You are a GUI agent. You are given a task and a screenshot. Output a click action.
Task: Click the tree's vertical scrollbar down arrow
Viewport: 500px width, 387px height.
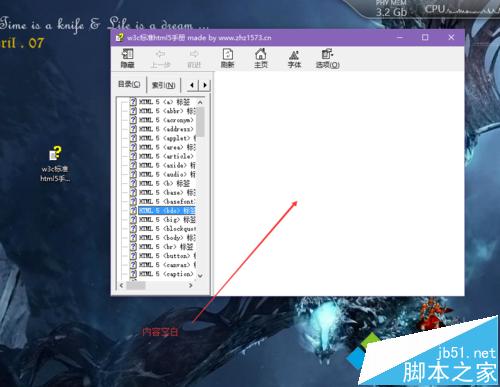(200, 276)
